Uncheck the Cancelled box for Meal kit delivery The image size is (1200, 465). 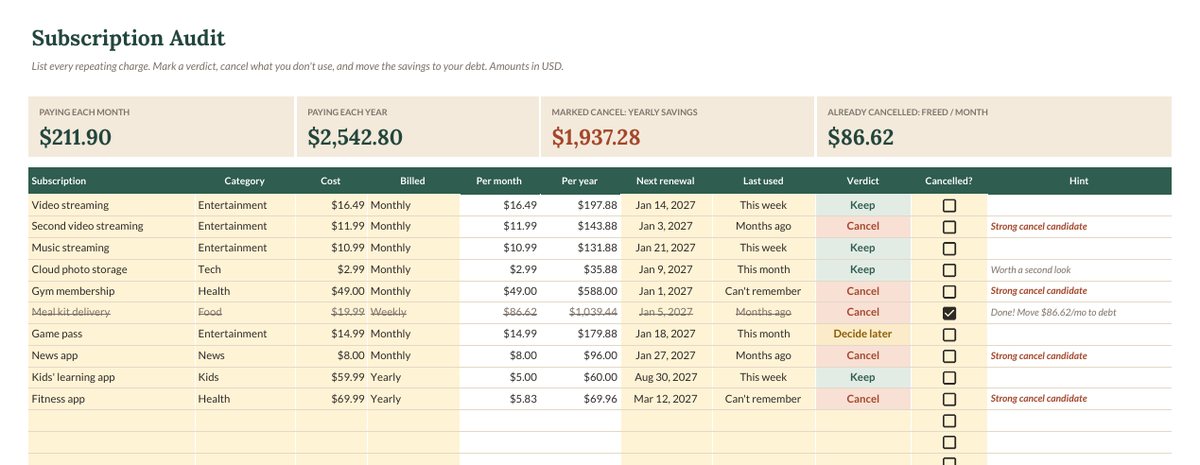949,313
